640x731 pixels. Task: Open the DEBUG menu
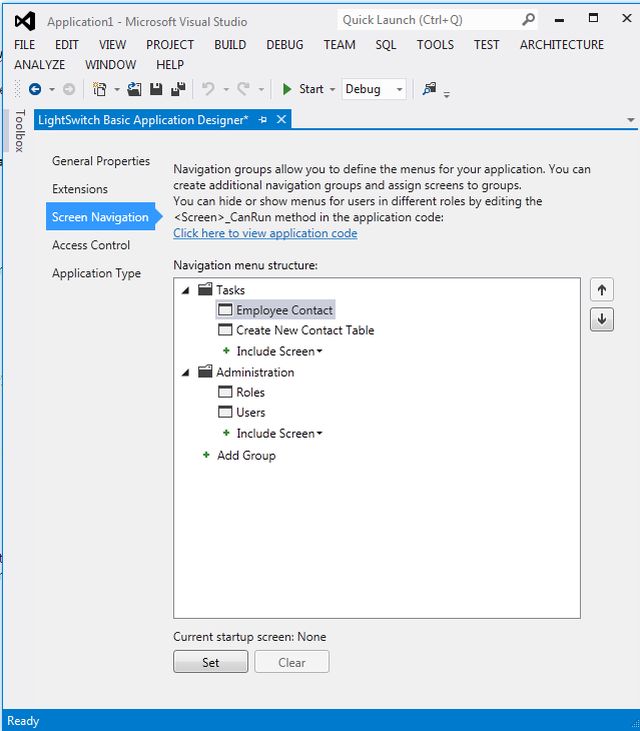click(284, 45)
